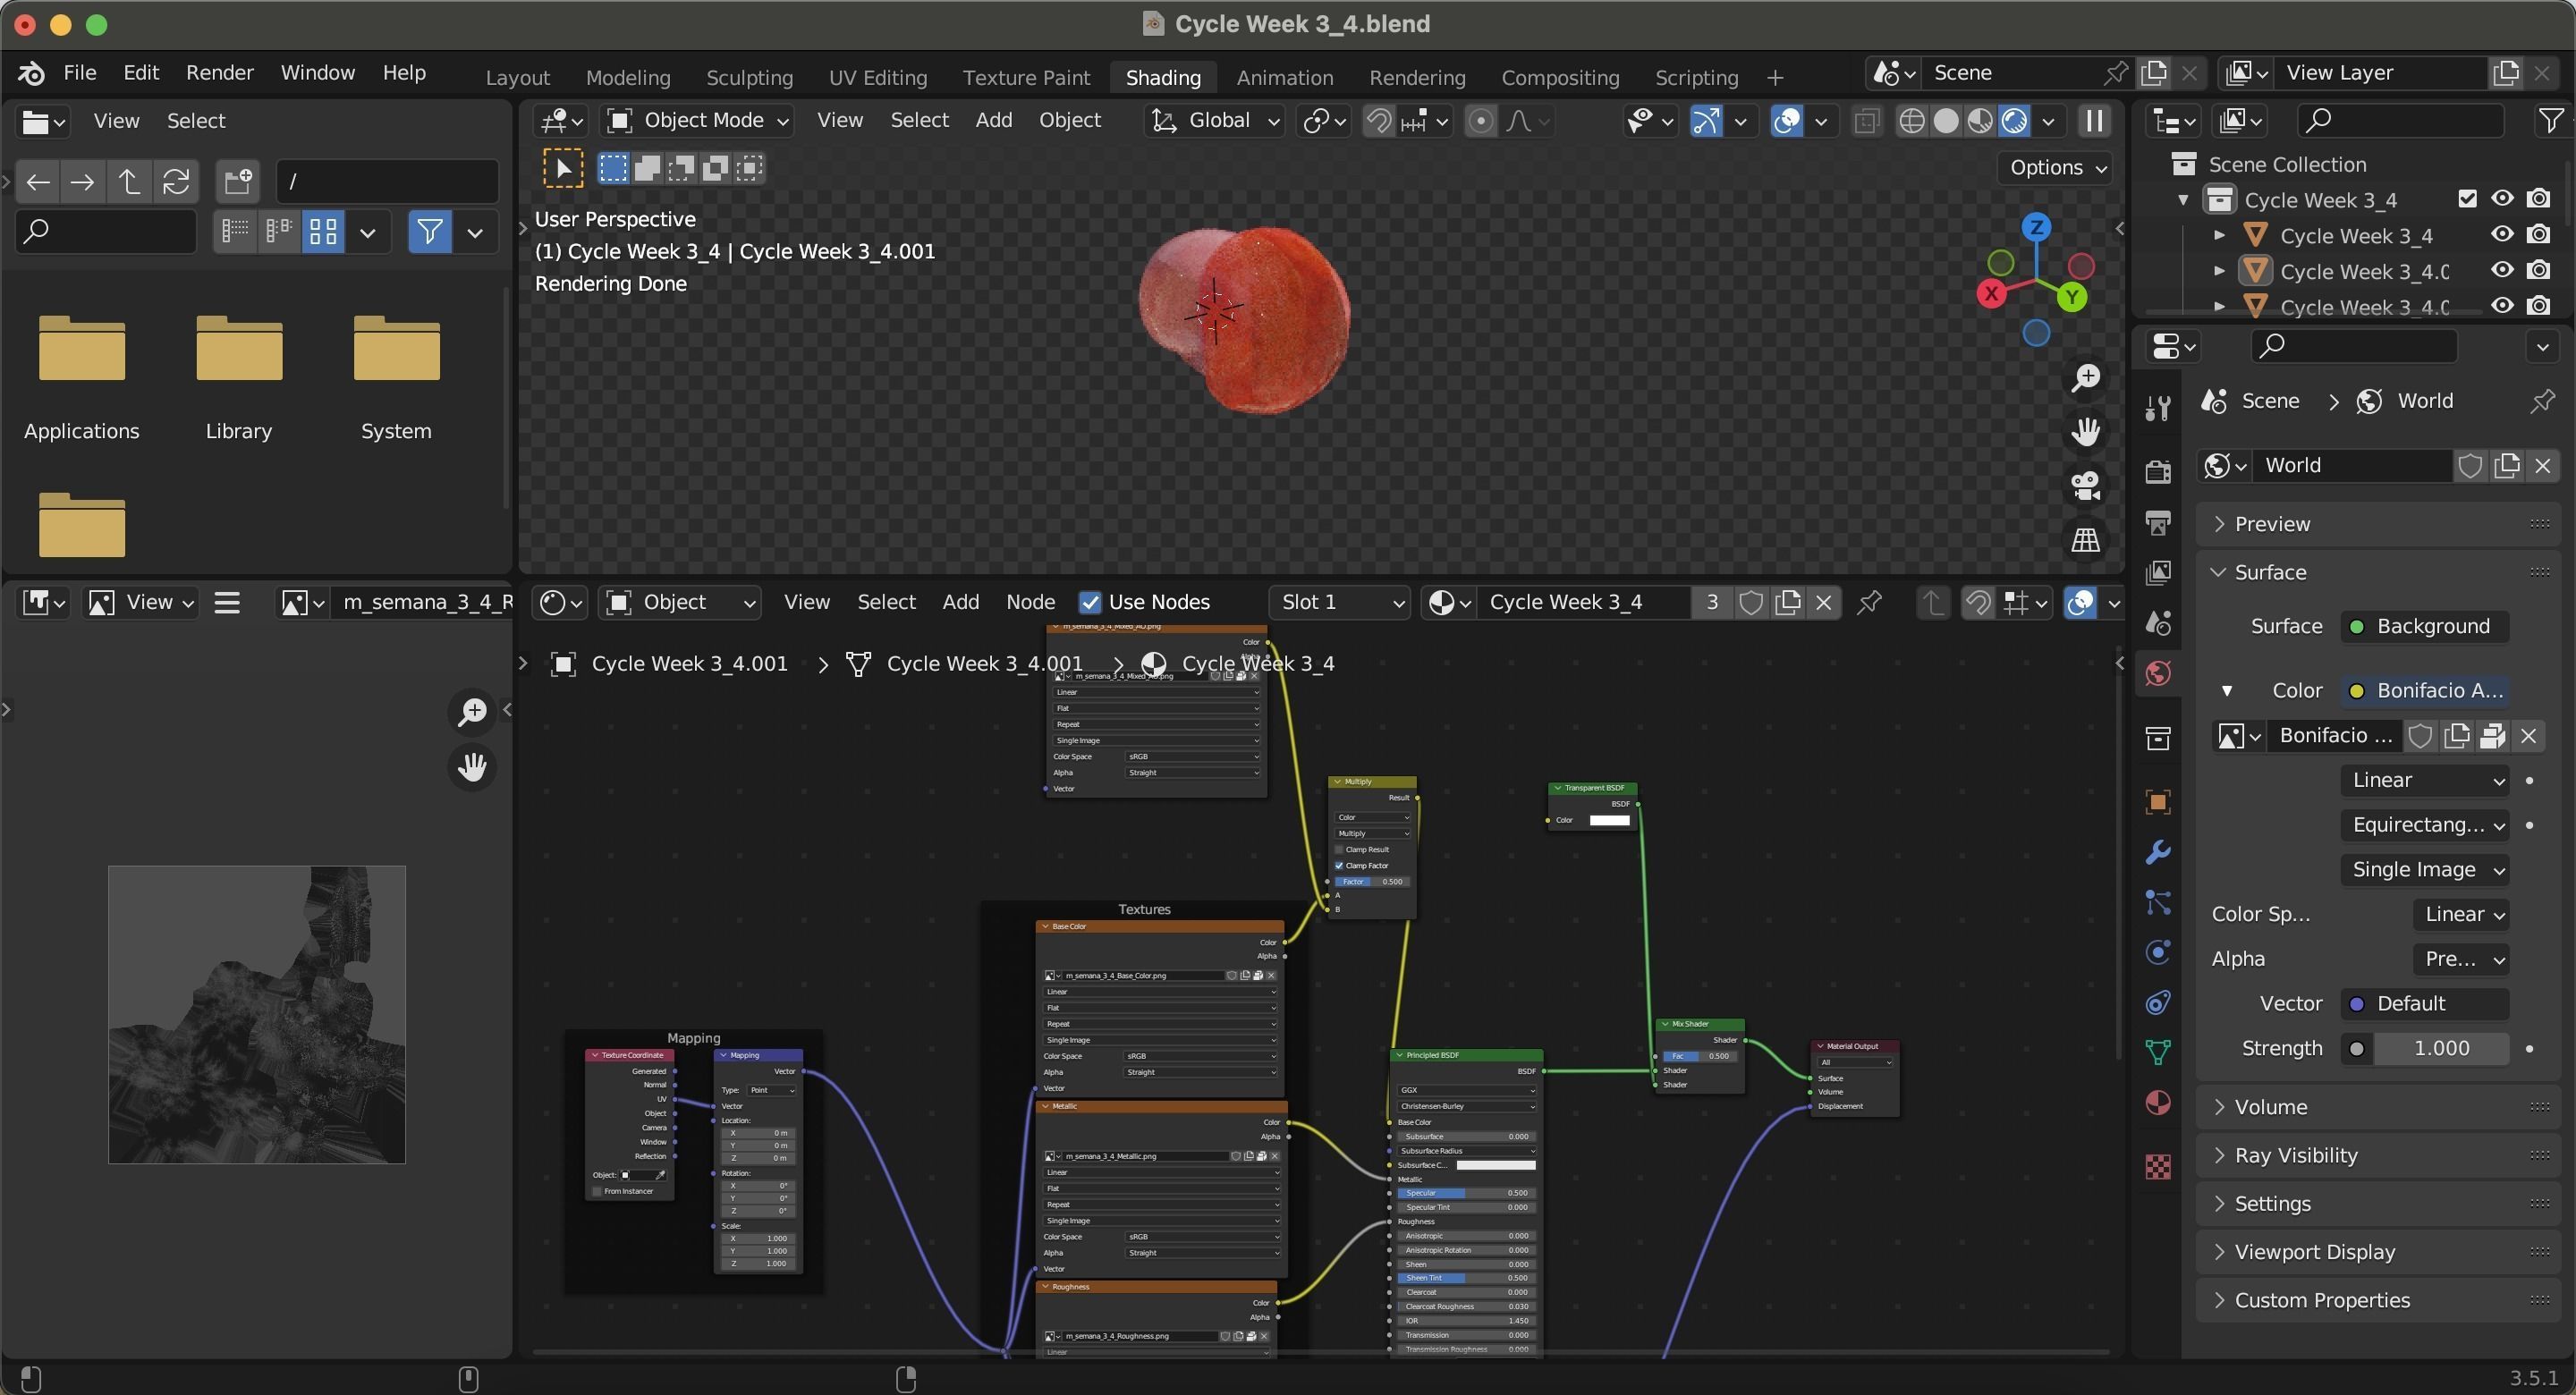This screenshot has height=1395, width=2576.
Task: Select rendered viewport shading mode
Action: (2014, 121)
